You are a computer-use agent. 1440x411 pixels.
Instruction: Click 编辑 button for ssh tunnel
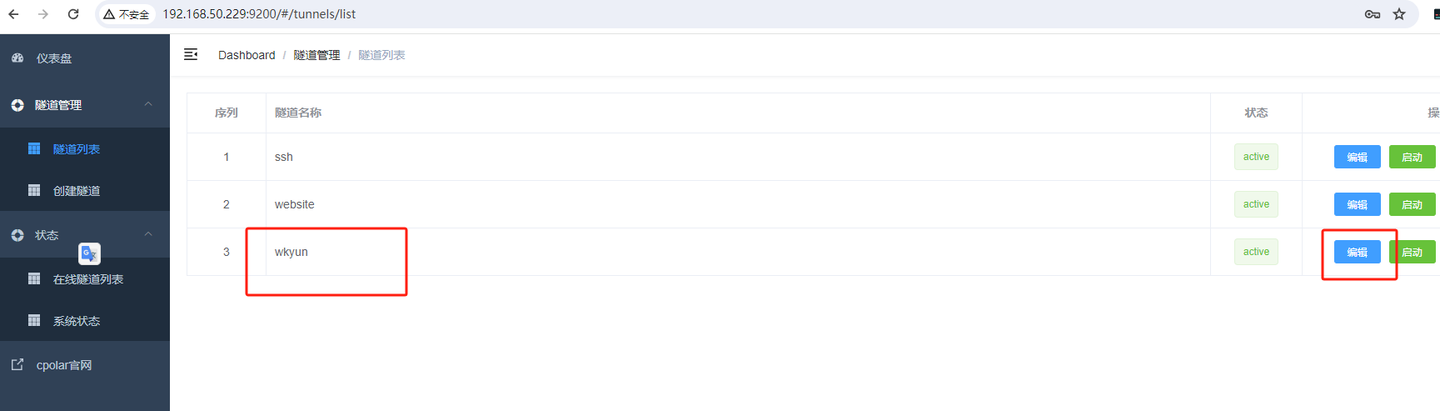1357,157
